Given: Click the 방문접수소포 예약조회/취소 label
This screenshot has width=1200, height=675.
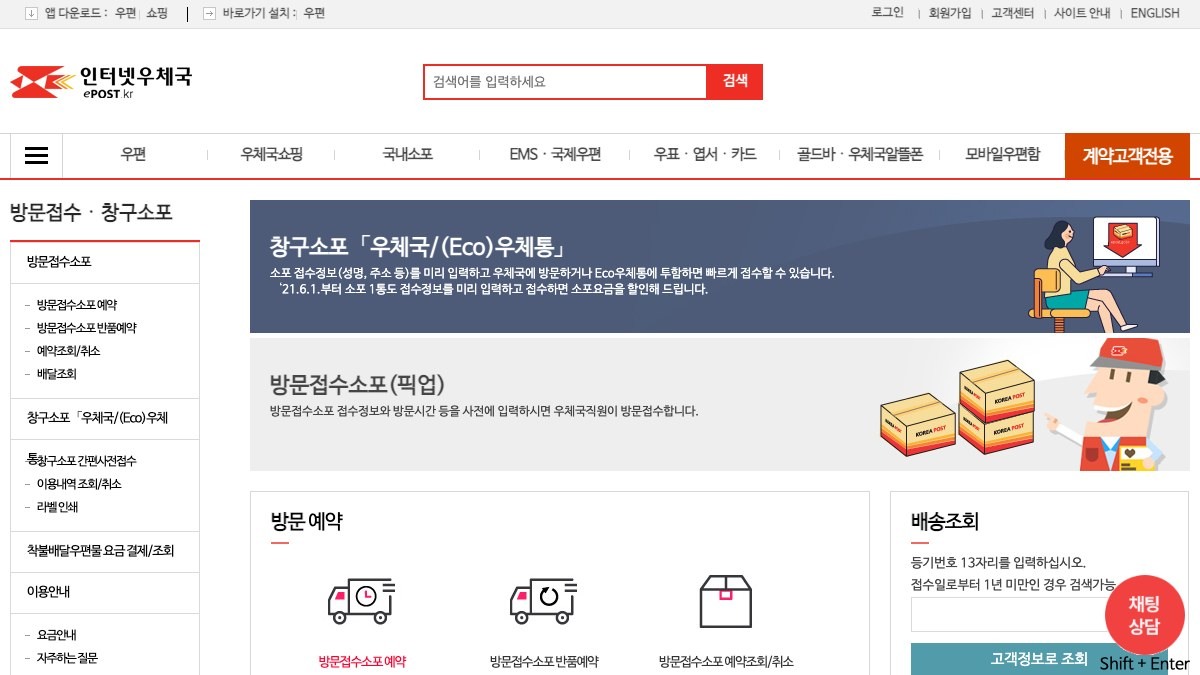Looking at the screenshot, I should (726, 662).
